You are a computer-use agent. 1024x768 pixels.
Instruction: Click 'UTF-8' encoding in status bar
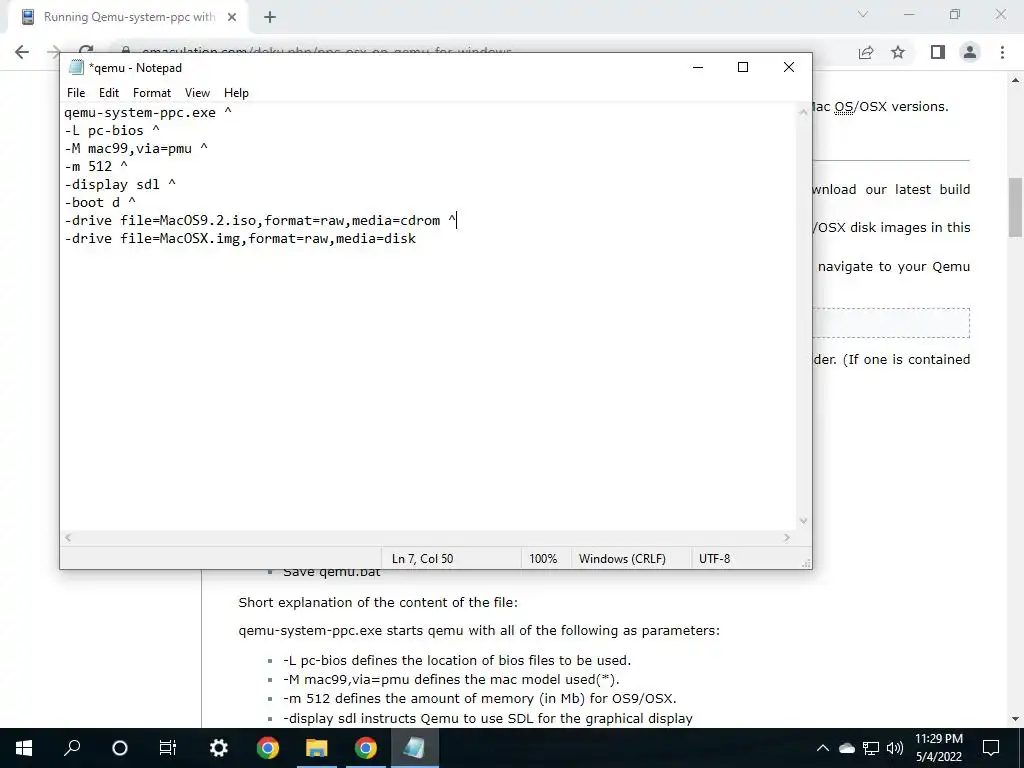[x=714, y=558]
